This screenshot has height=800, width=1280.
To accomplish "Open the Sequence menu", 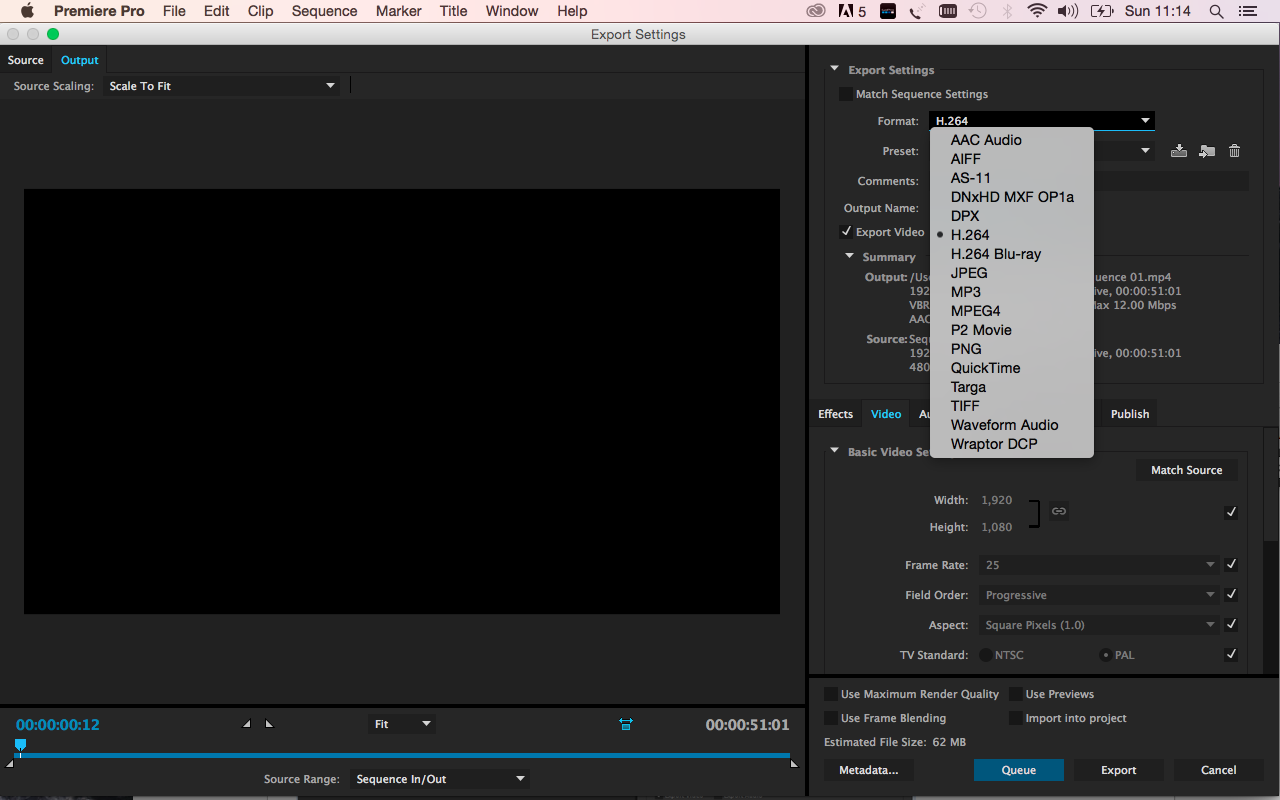I will [x=324, y=11].
